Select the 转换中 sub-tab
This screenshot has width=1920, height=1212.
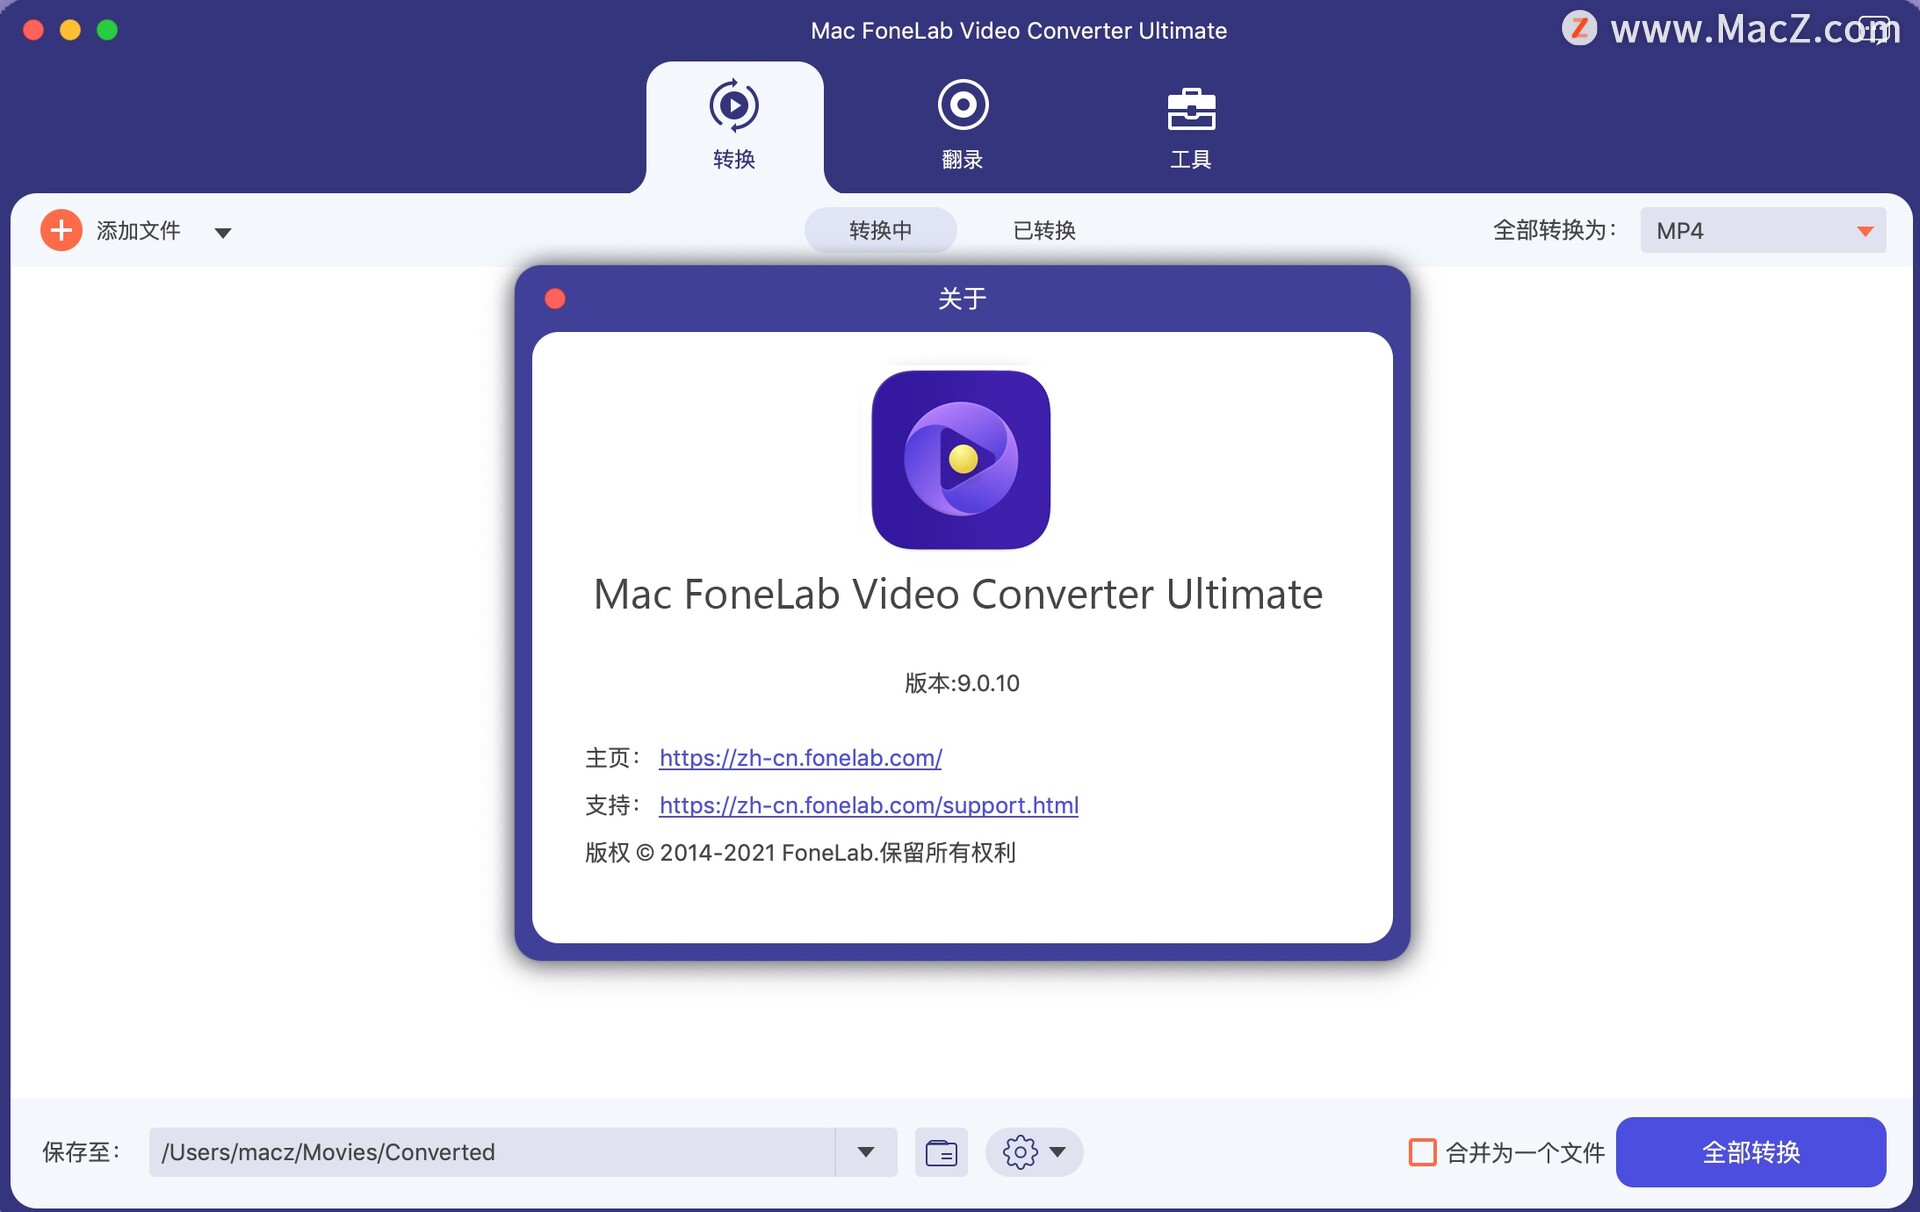tap(880, 231)
